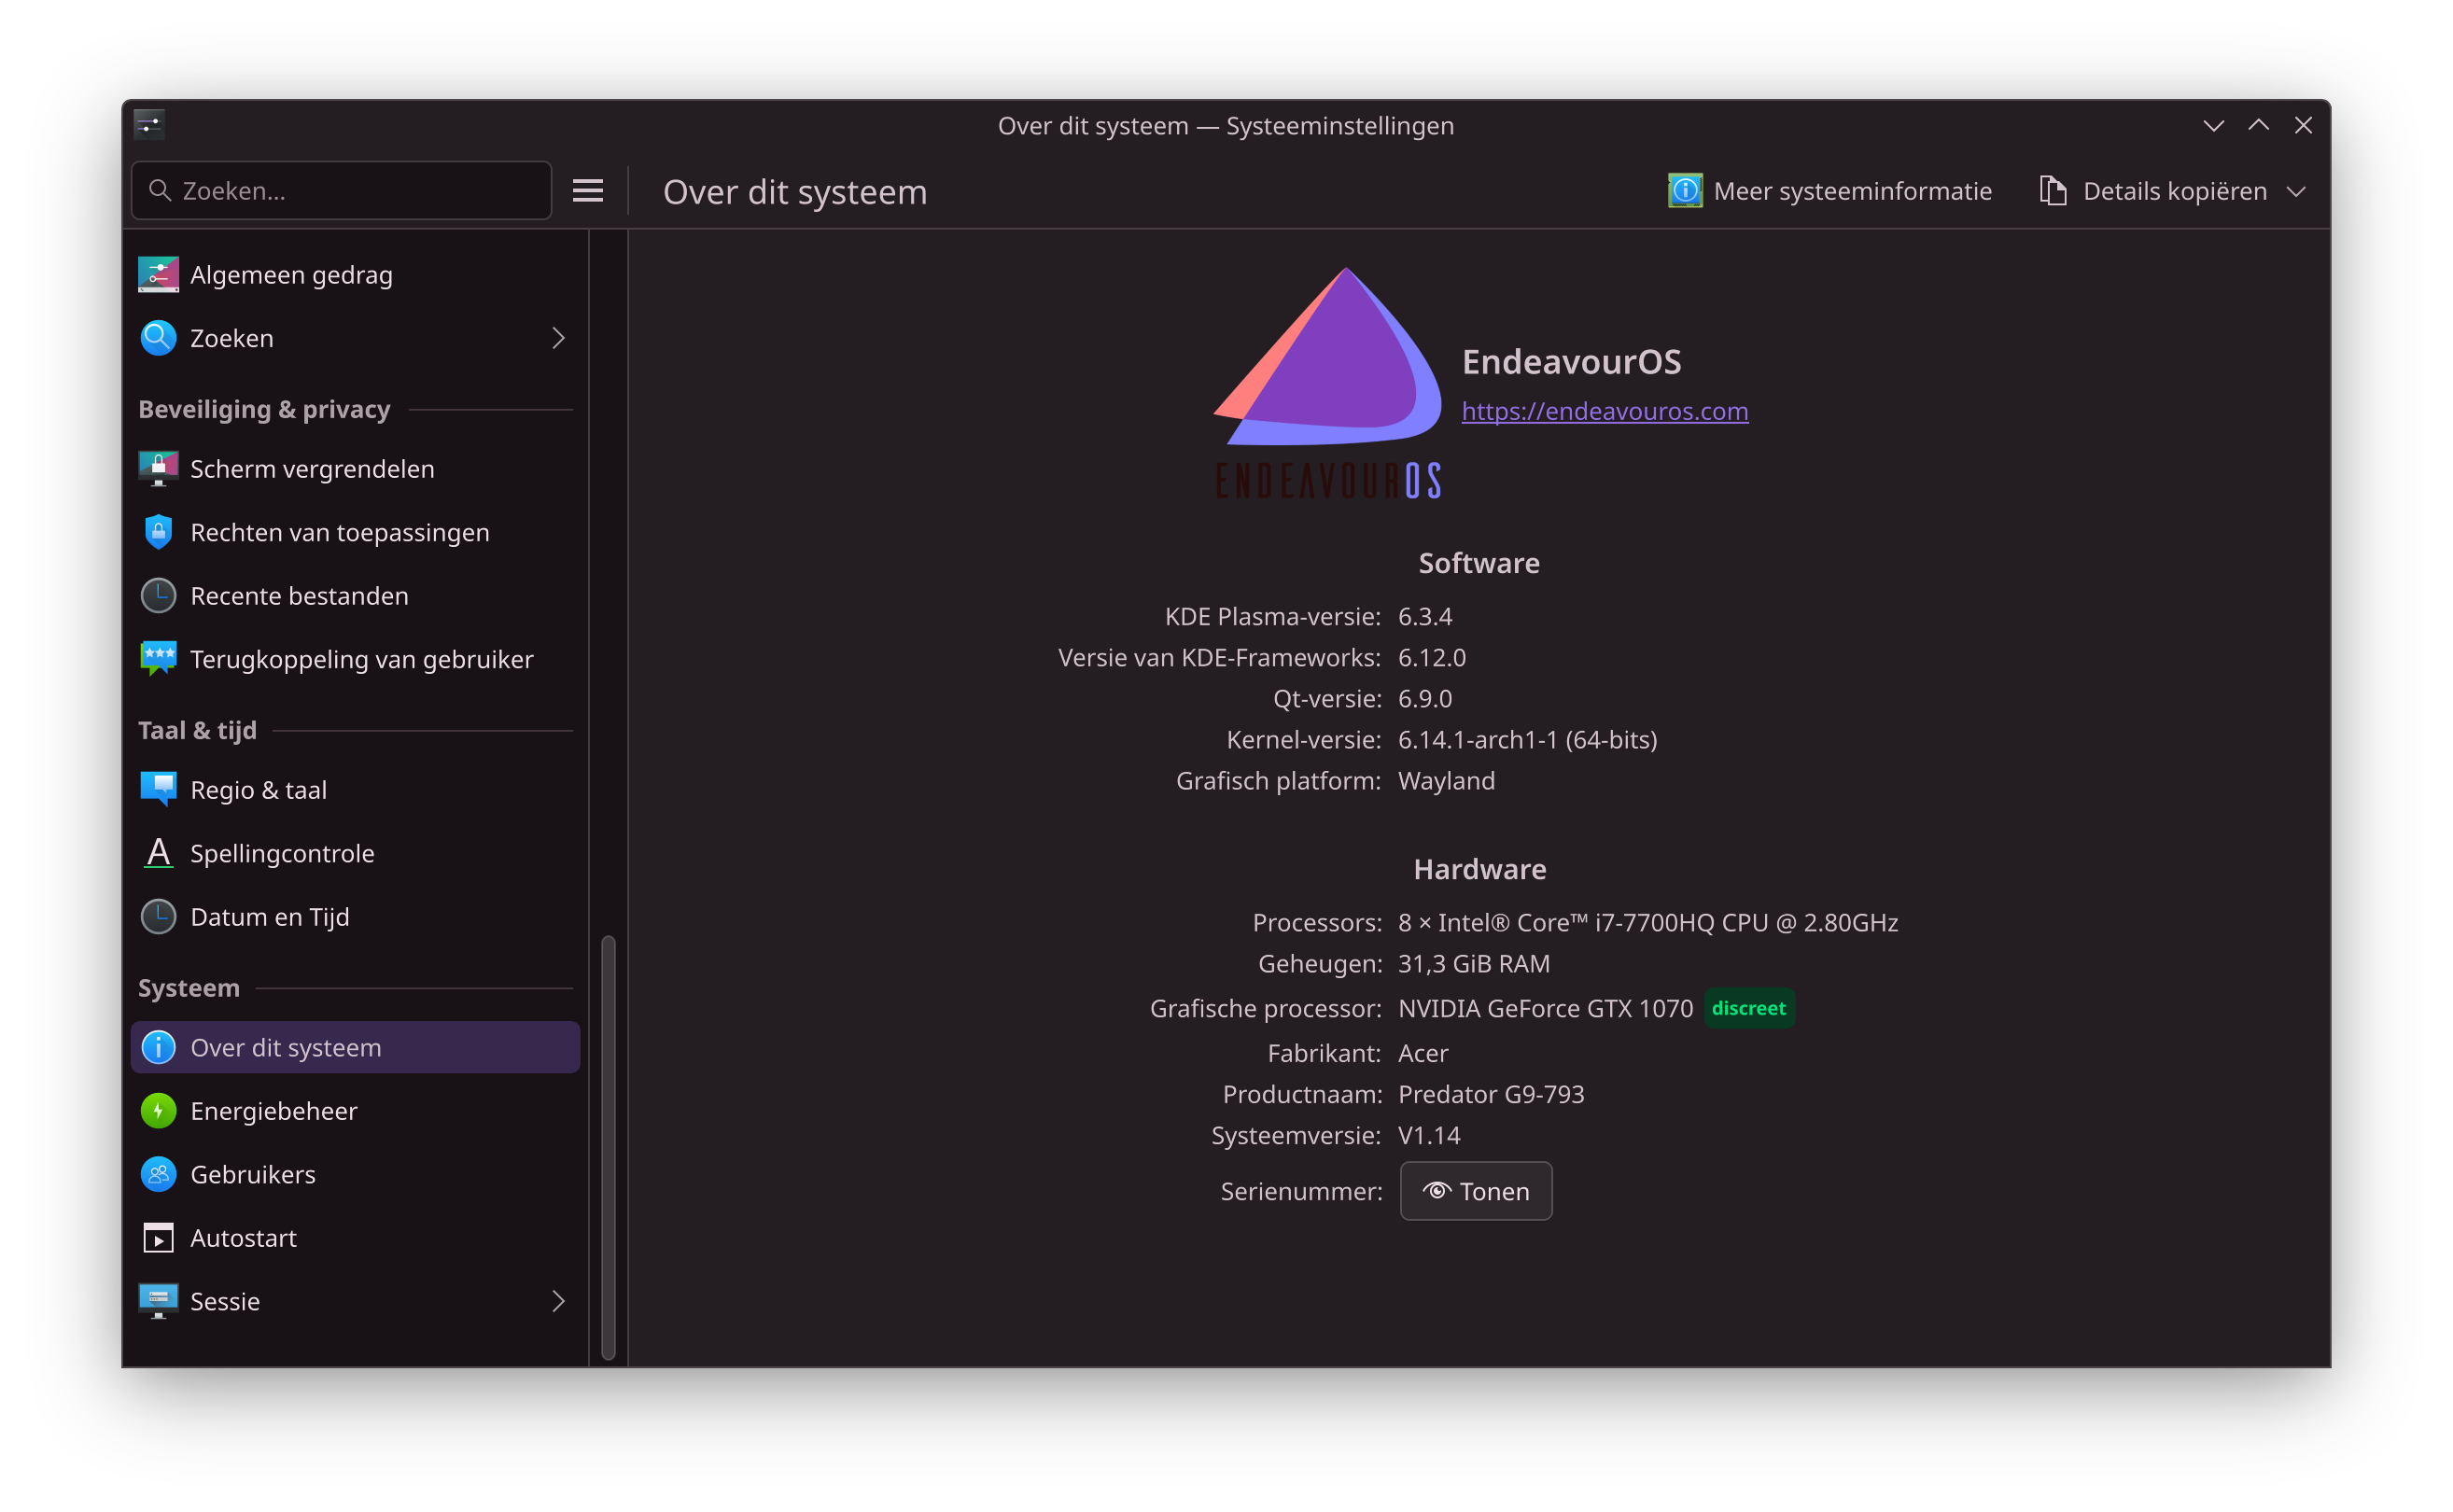
Task: Click the Energiebeheer green bolt icon
Action: pos(158,1111)
